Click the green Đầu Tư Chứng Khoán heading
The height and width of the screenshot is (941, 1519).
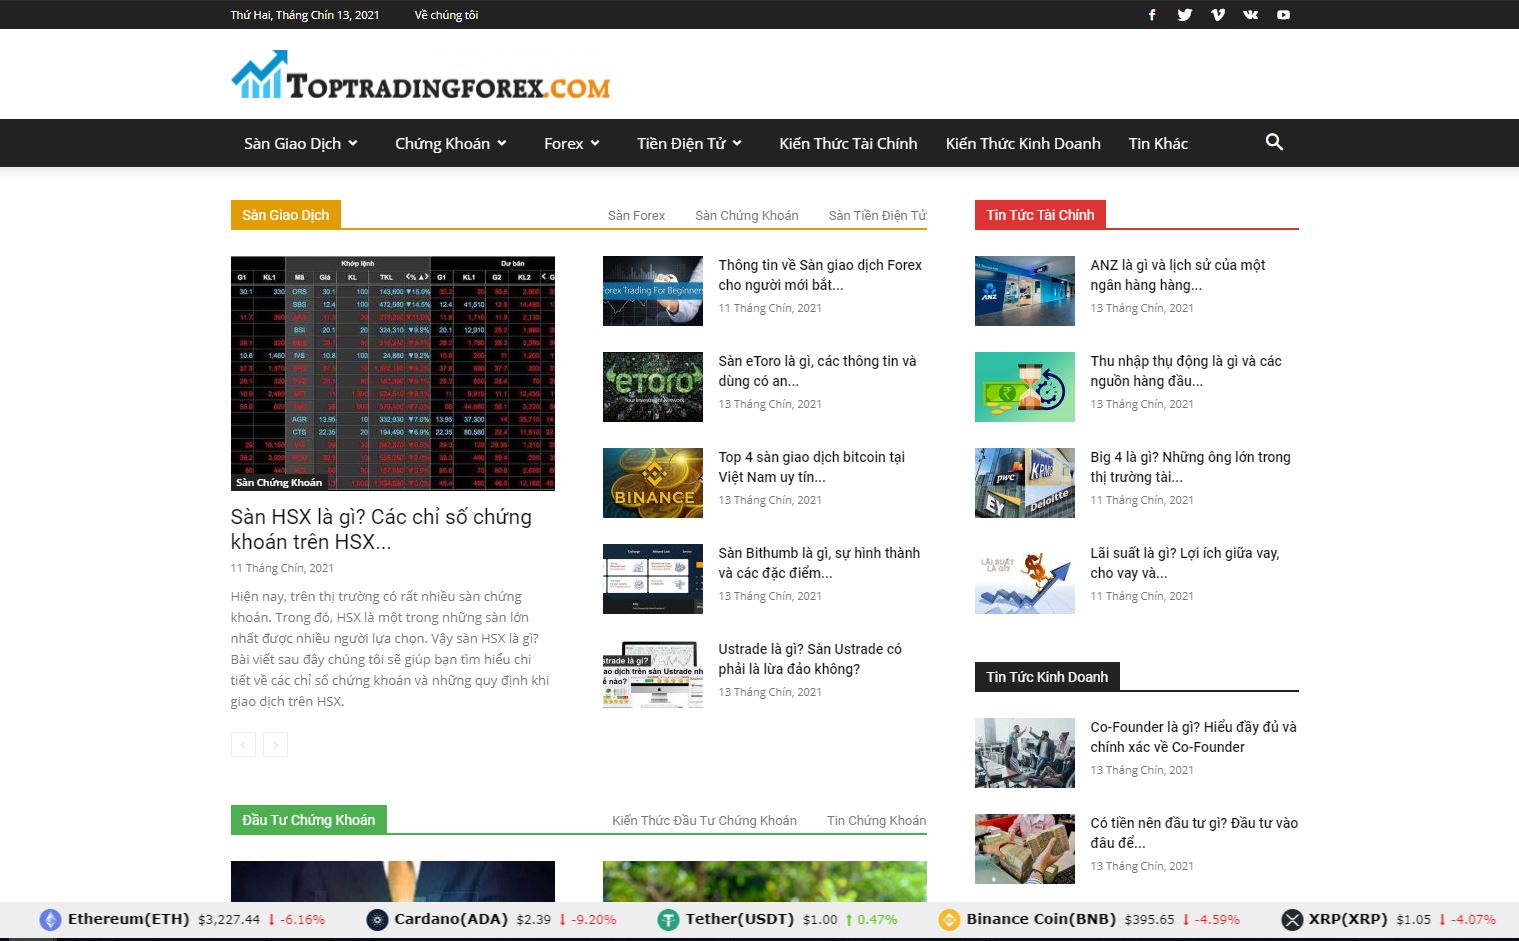click(309, 820)
